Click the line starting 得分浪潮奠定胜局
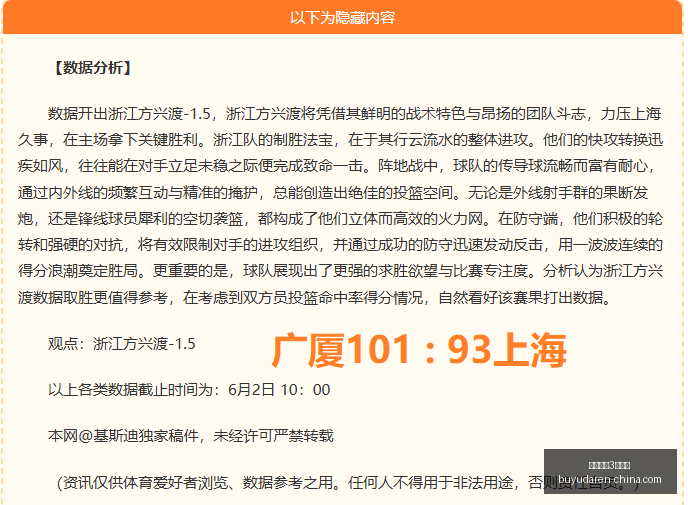The width and height of the screenshot is (688, 505). [x=340, y=271]
